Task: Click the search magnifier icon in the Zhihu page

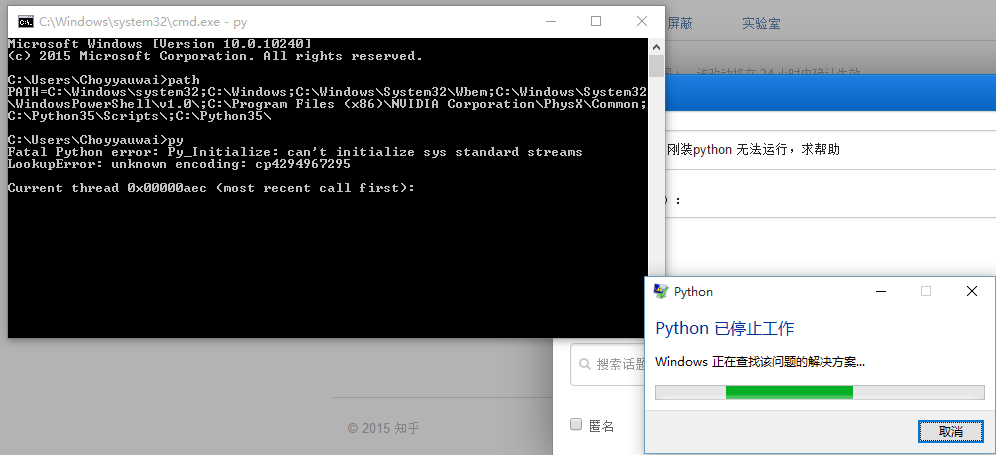Action: [584, 364]
